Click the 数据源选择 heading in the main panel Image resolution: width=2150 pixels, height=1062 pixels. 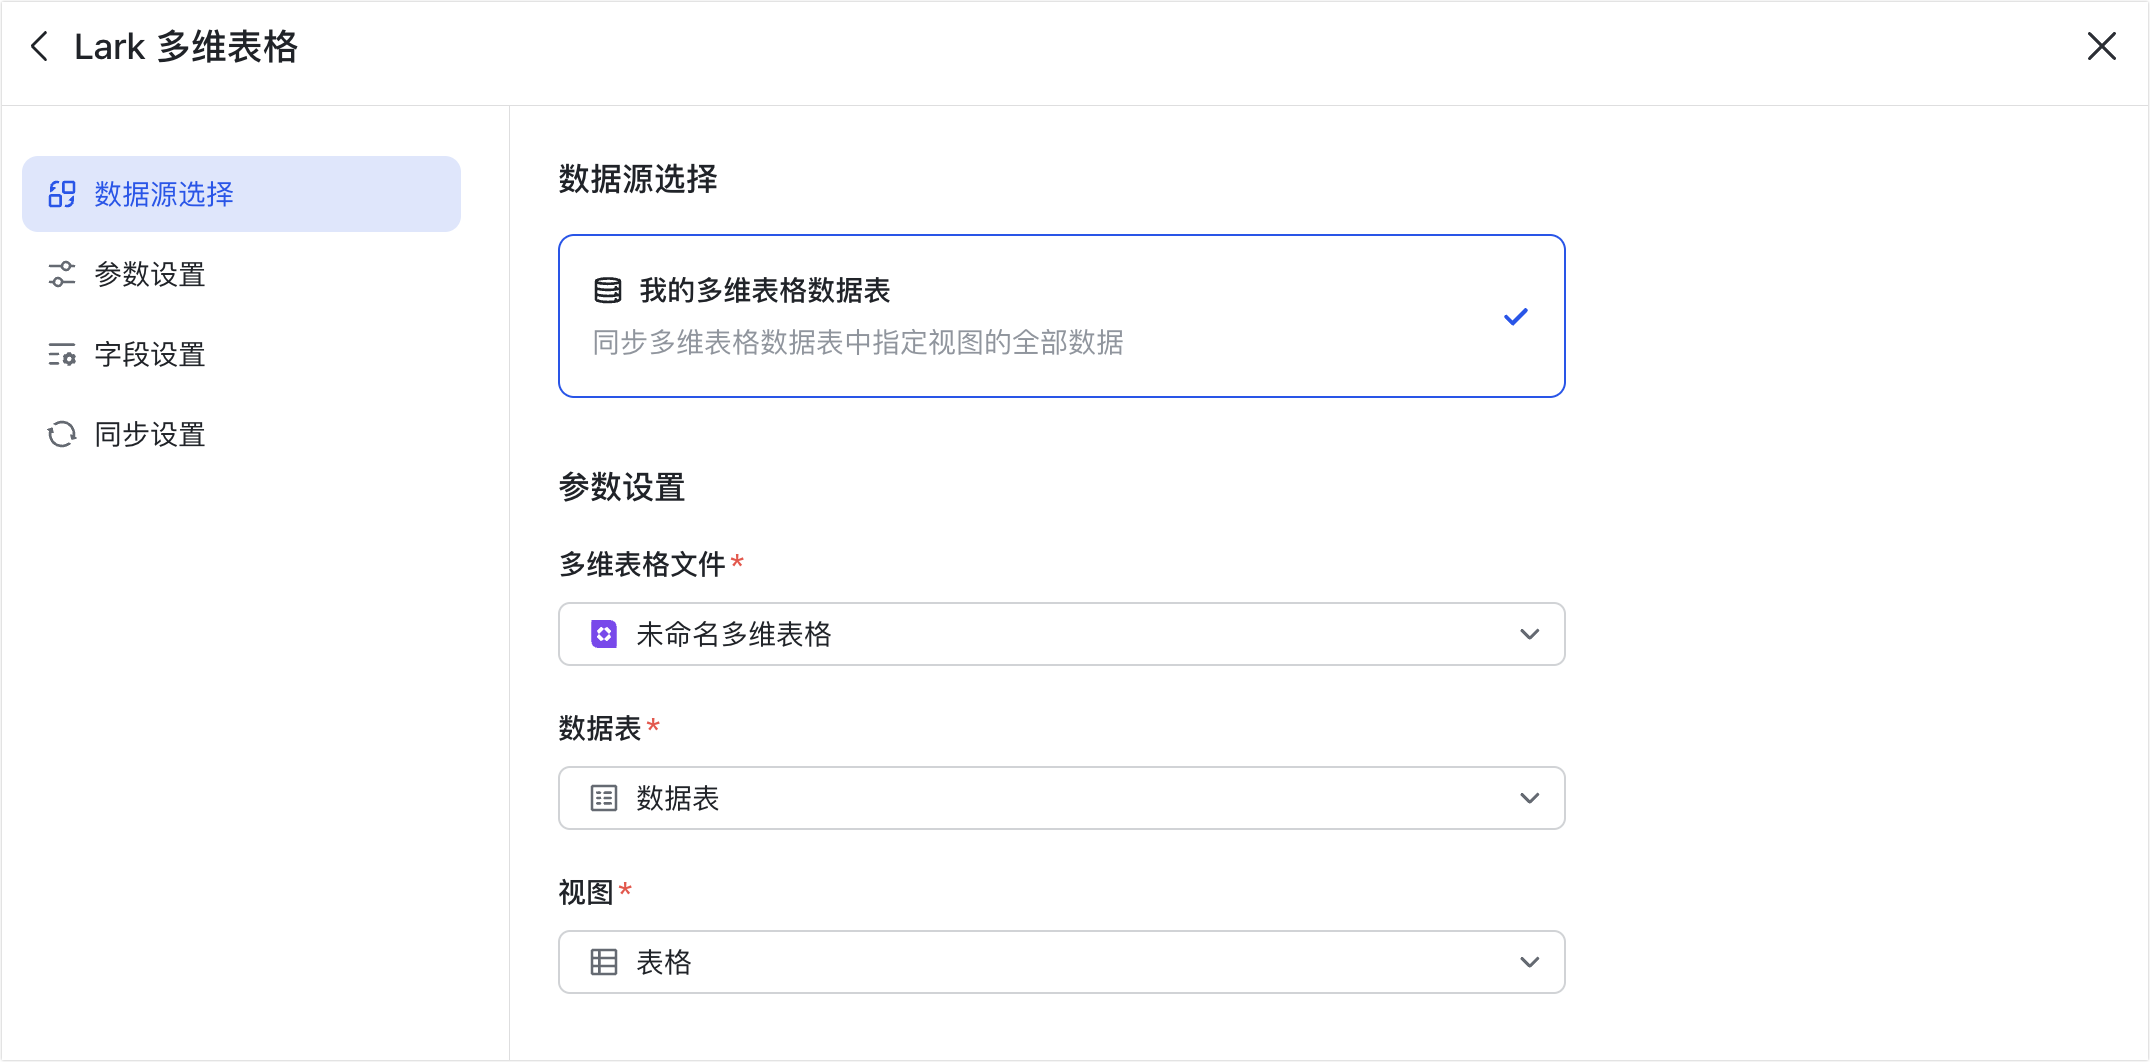(x=638, y=180)
